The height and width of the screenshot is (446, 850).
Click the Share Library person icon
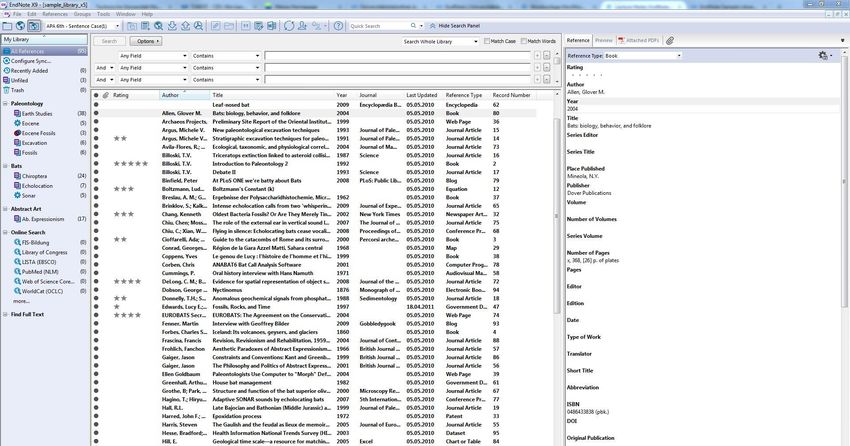point(302,26)
